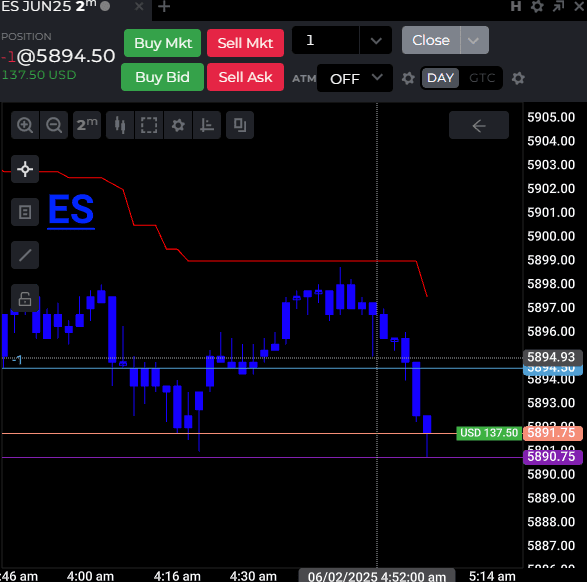587x582 pixels.
Task: Select the crosshair cursor tool
Action: (x=25, y=169)
